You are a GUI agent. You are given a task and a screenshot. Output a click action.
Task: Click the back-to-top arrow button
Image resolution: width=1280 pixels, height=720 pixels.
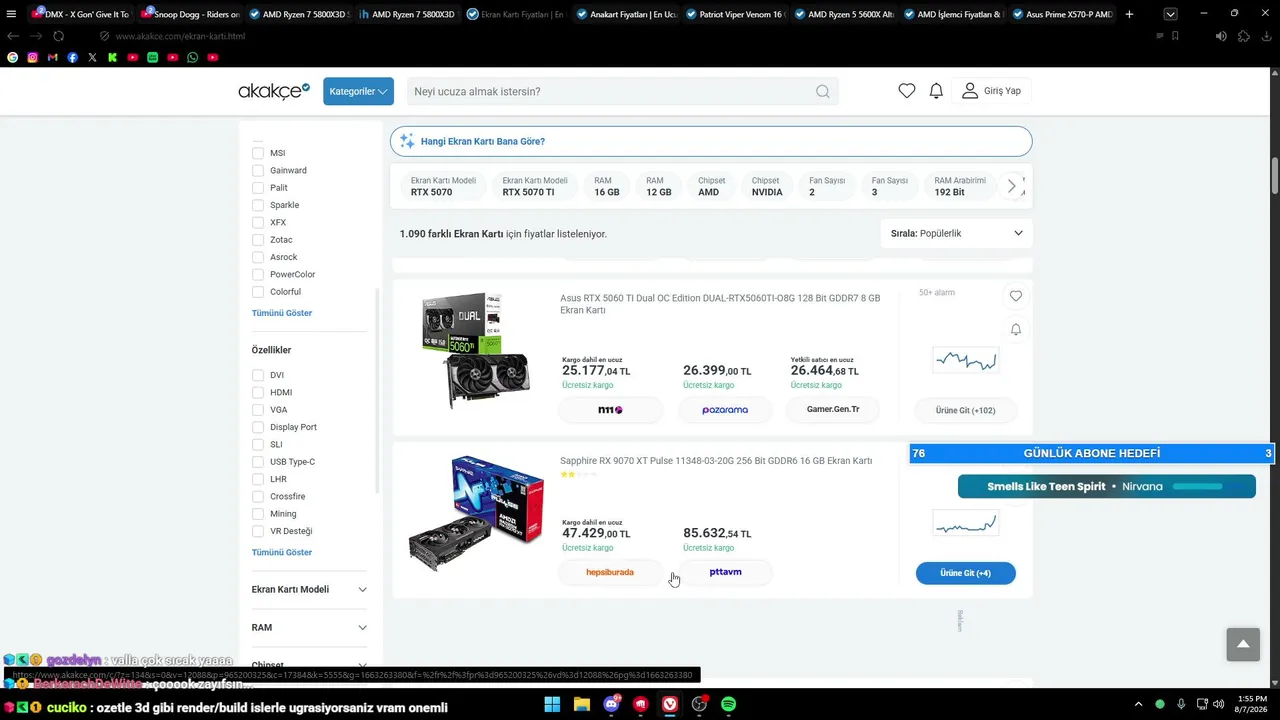point(1243,644)
